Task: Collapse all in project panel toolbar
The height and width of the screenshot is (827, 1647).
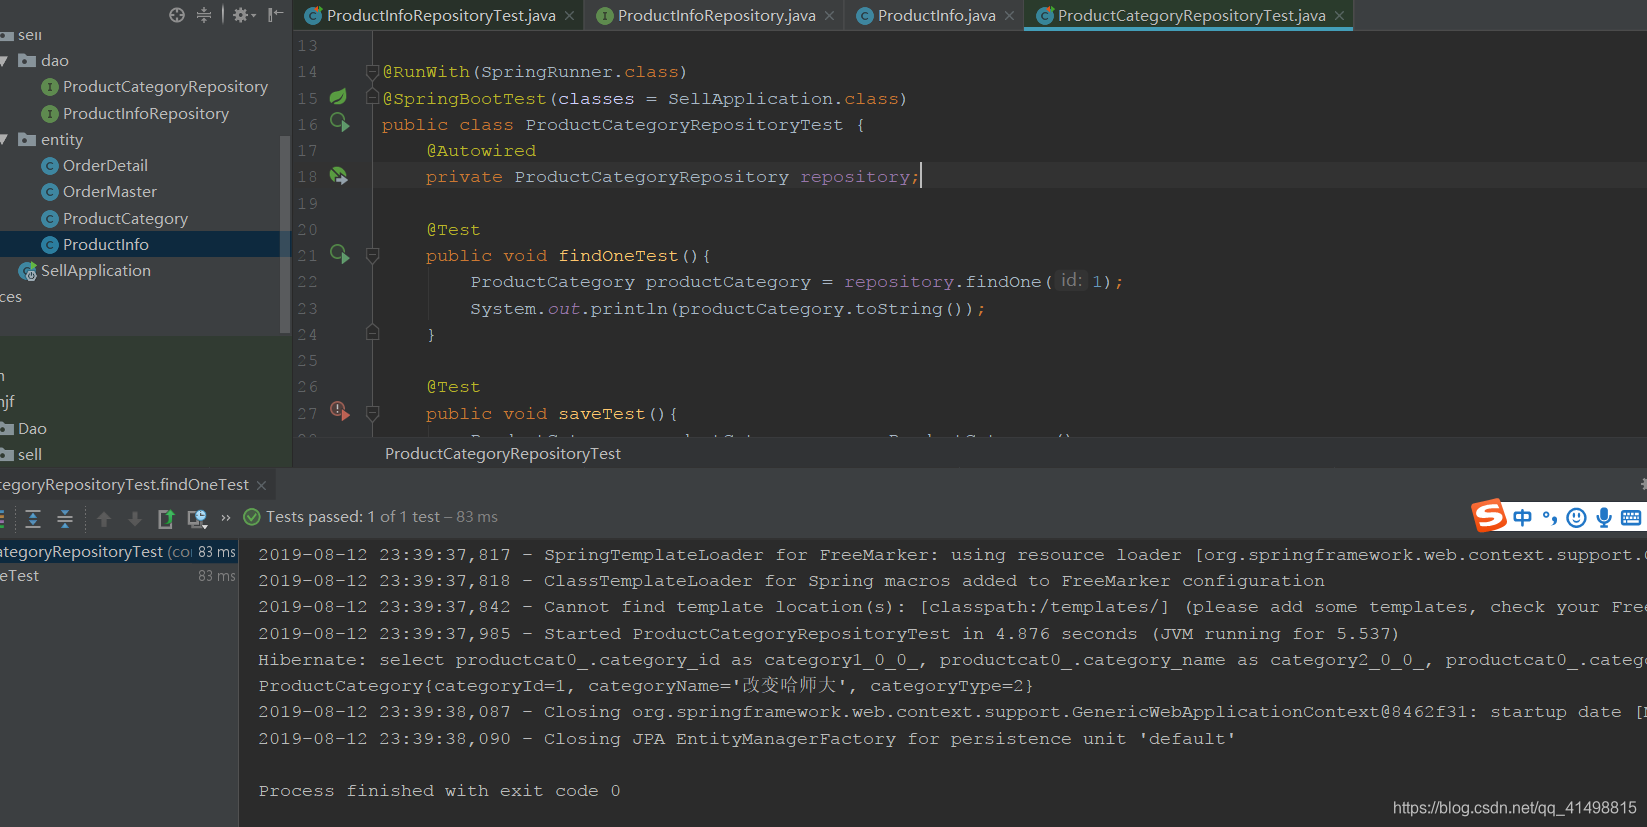Action: [204, 15]
